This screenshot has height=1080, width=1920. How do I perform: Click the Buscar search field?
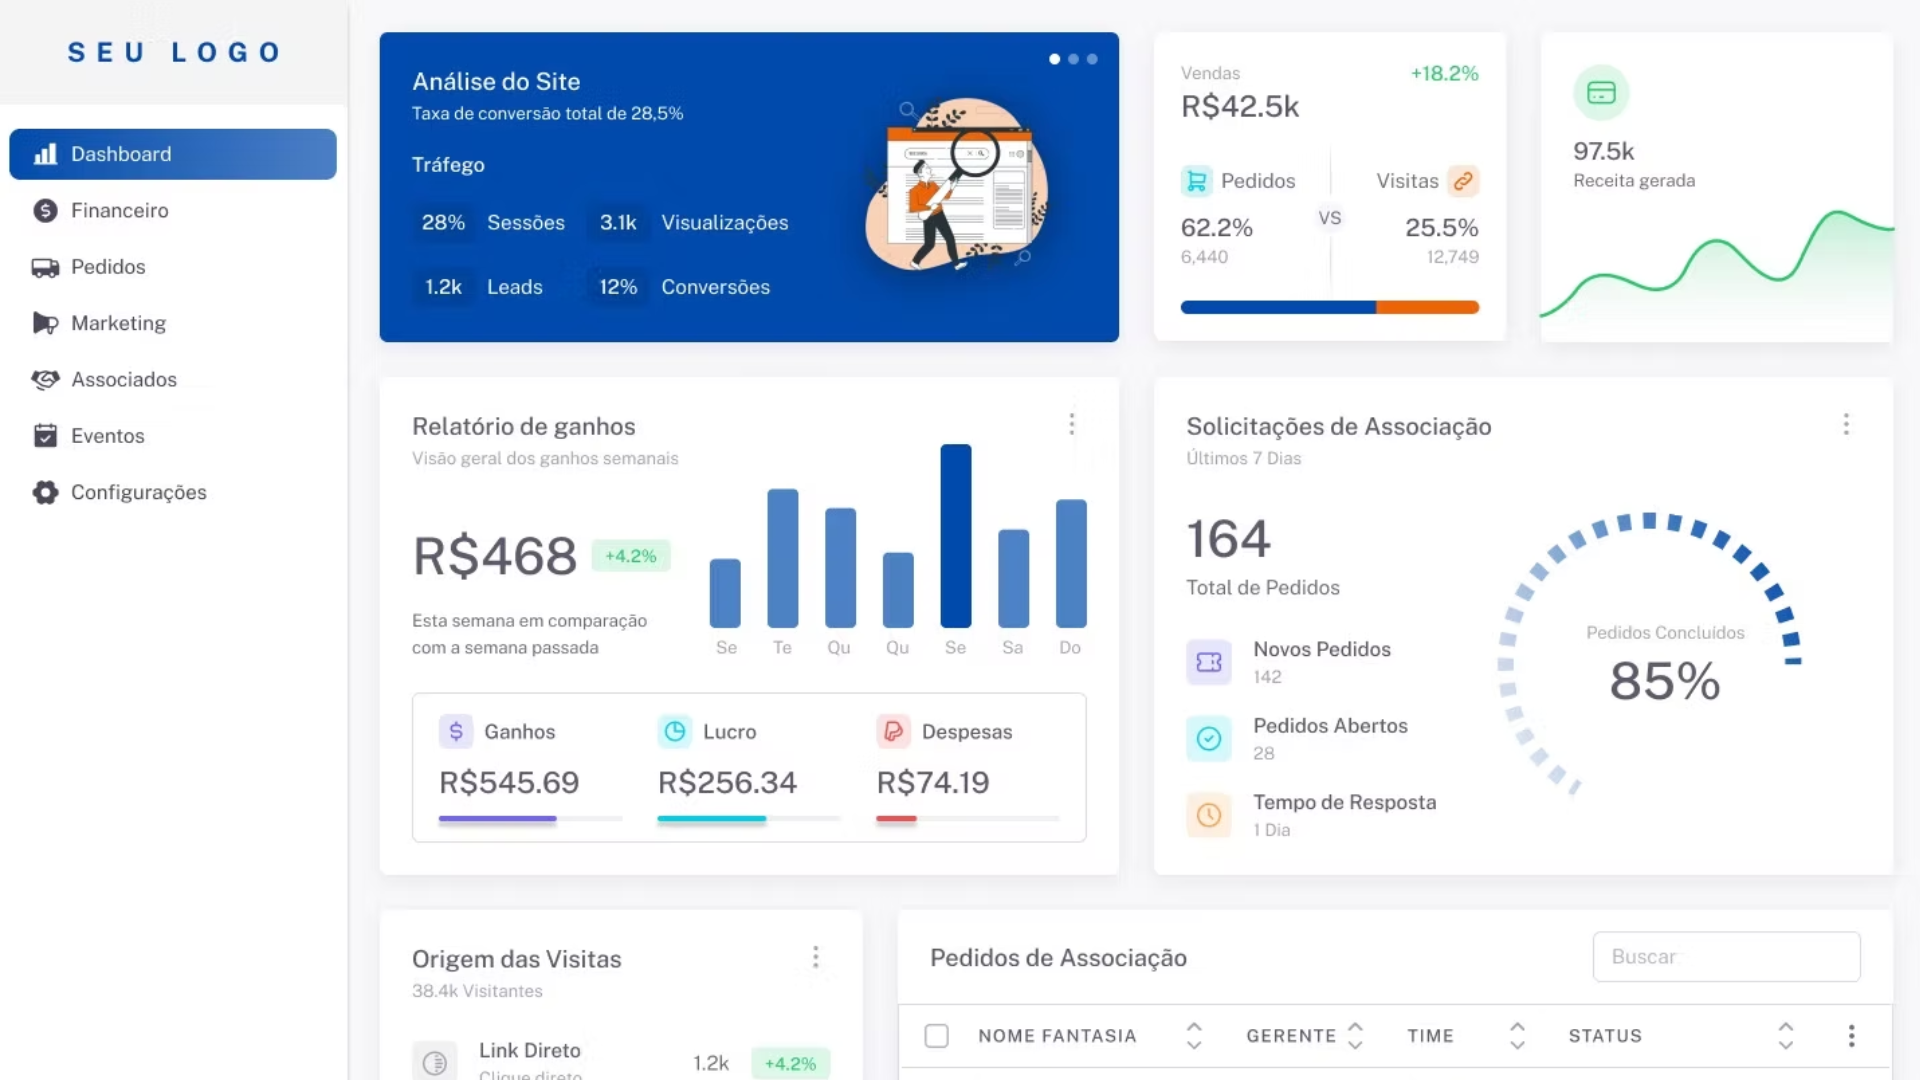click(x=1726, y=957)
